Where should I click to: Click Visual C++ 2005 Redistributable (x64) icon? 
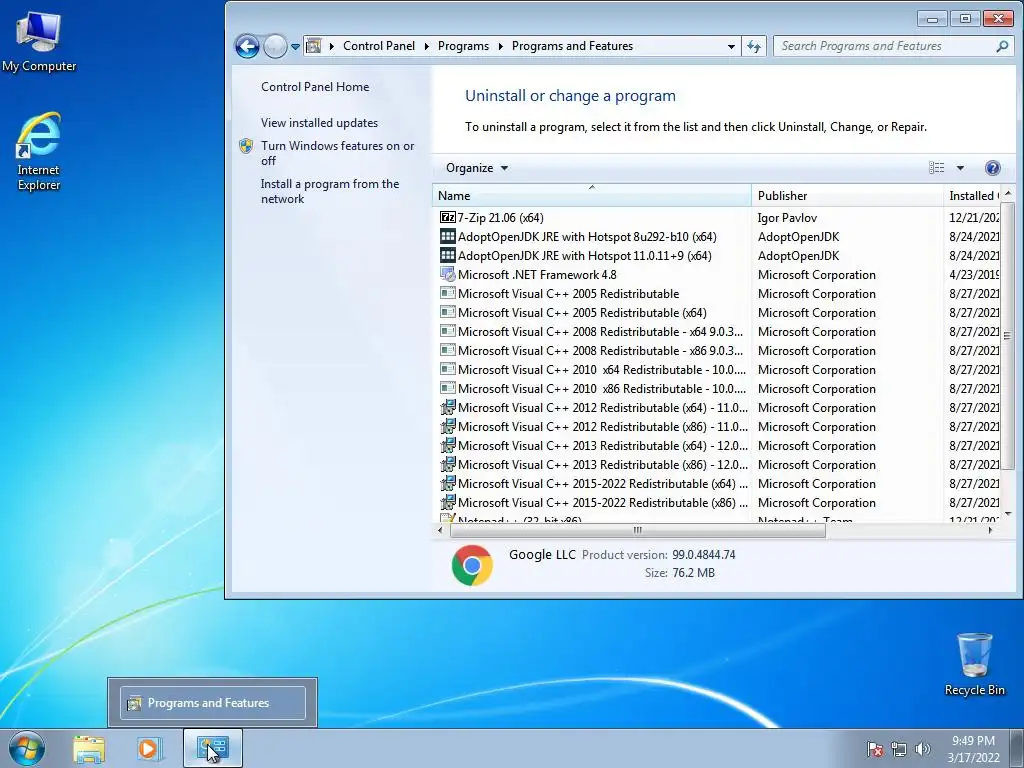pos(447,312)
